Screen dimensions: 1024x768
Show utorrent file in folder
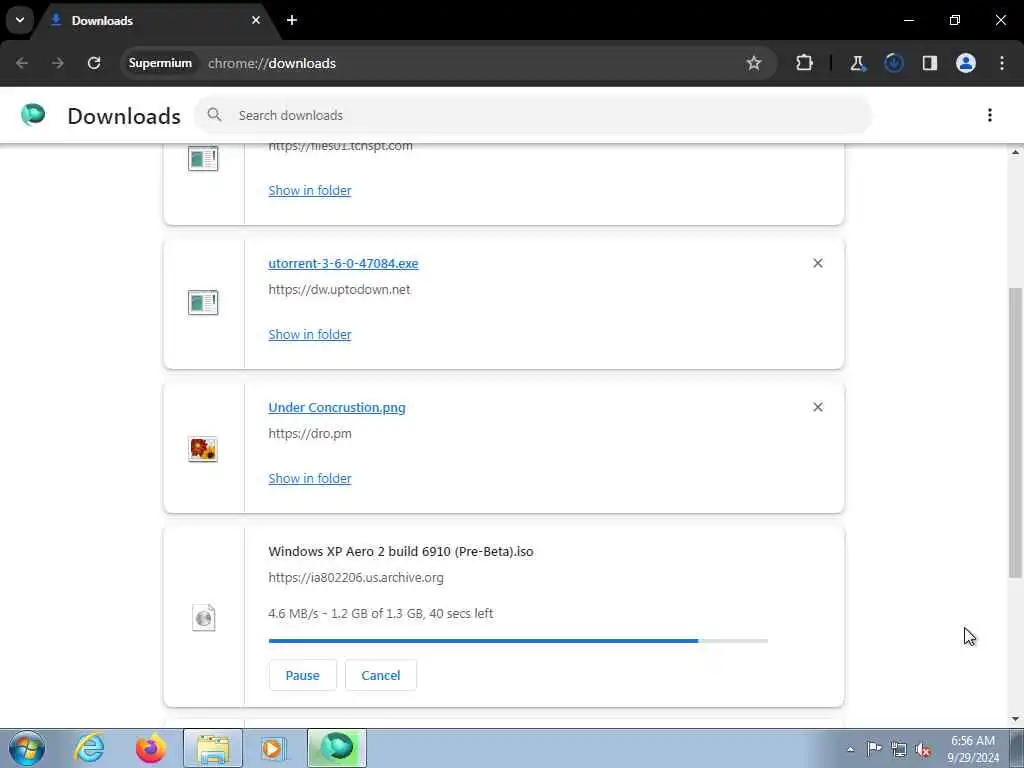tap(310, 334)
